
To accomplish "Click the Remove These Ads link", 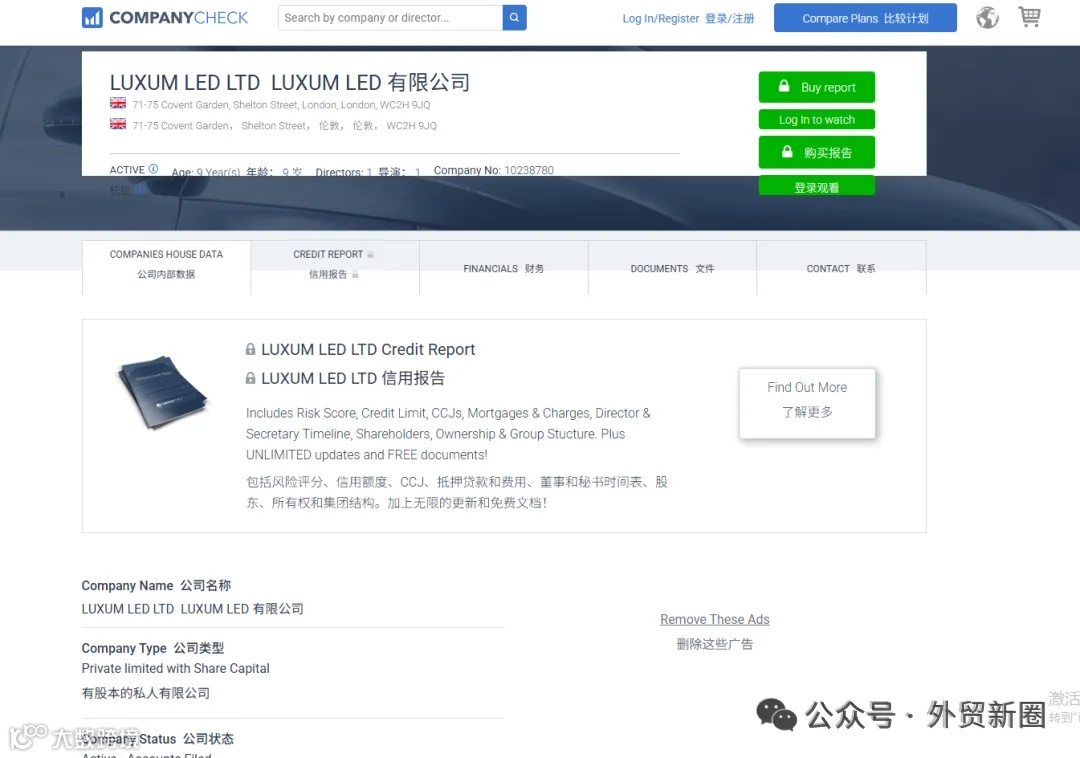I will pos(715,620).
